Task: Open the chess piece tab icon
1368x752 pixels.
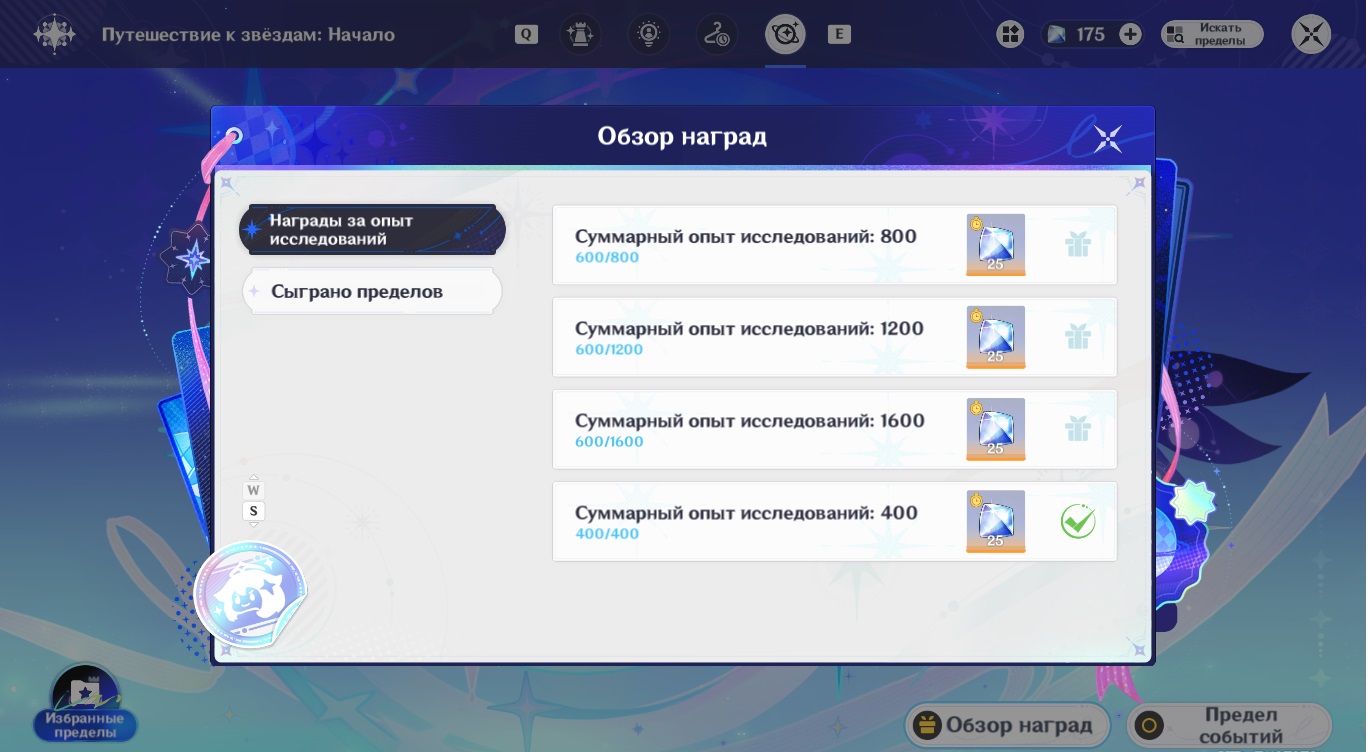Action: click(x=580, y=34)
